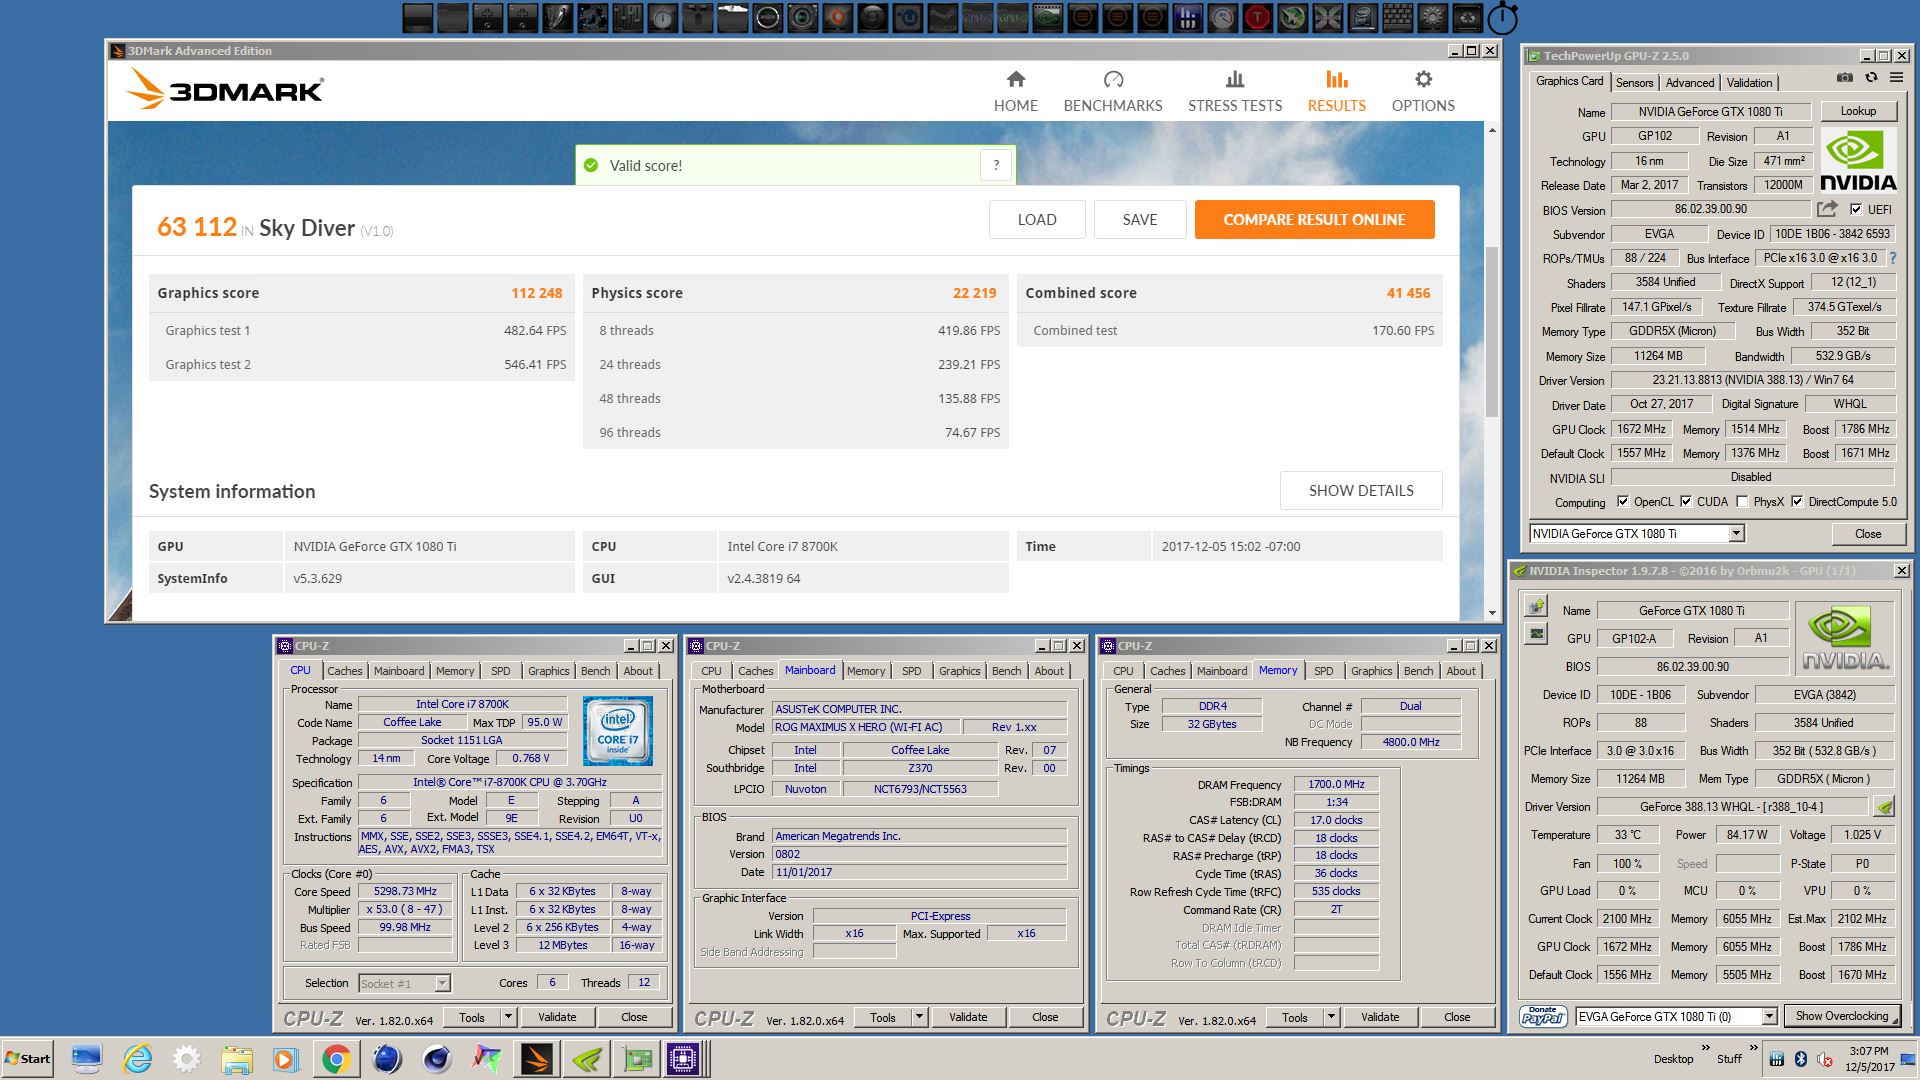Click the NVIDIA logo in GPU-Z
This screenshot has width=1920, height=1080.
coord(1858,160)
